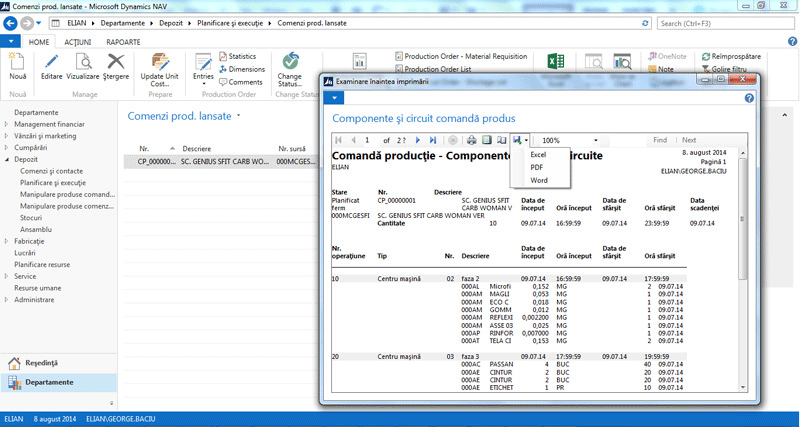Screen dimensions: 800x427
Task: Toggle Print Layout in preview toolbar
Action: tap(487, 140)
